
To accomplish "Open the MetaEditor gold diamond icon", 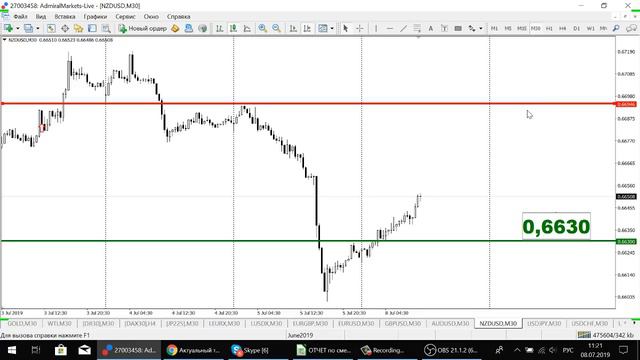I will [x=175, y=28].
